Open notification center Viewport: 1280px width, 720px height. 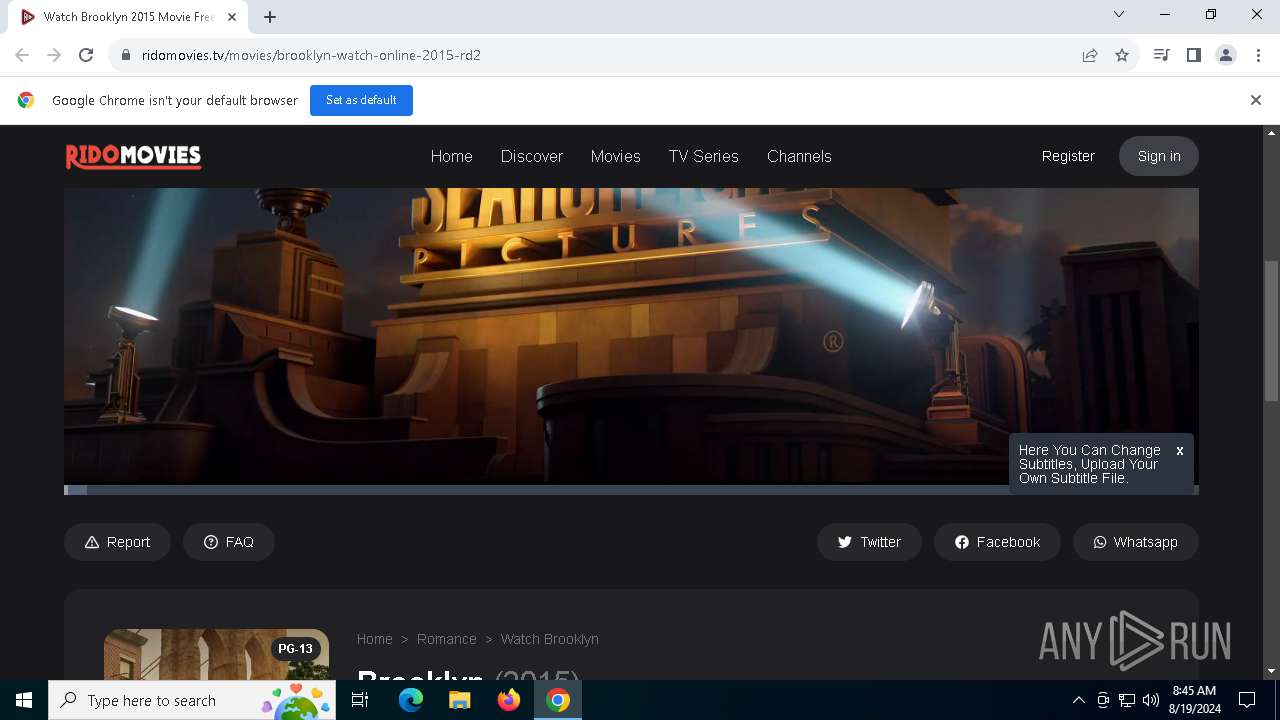pyautogui.click(x=1247, y=700)
